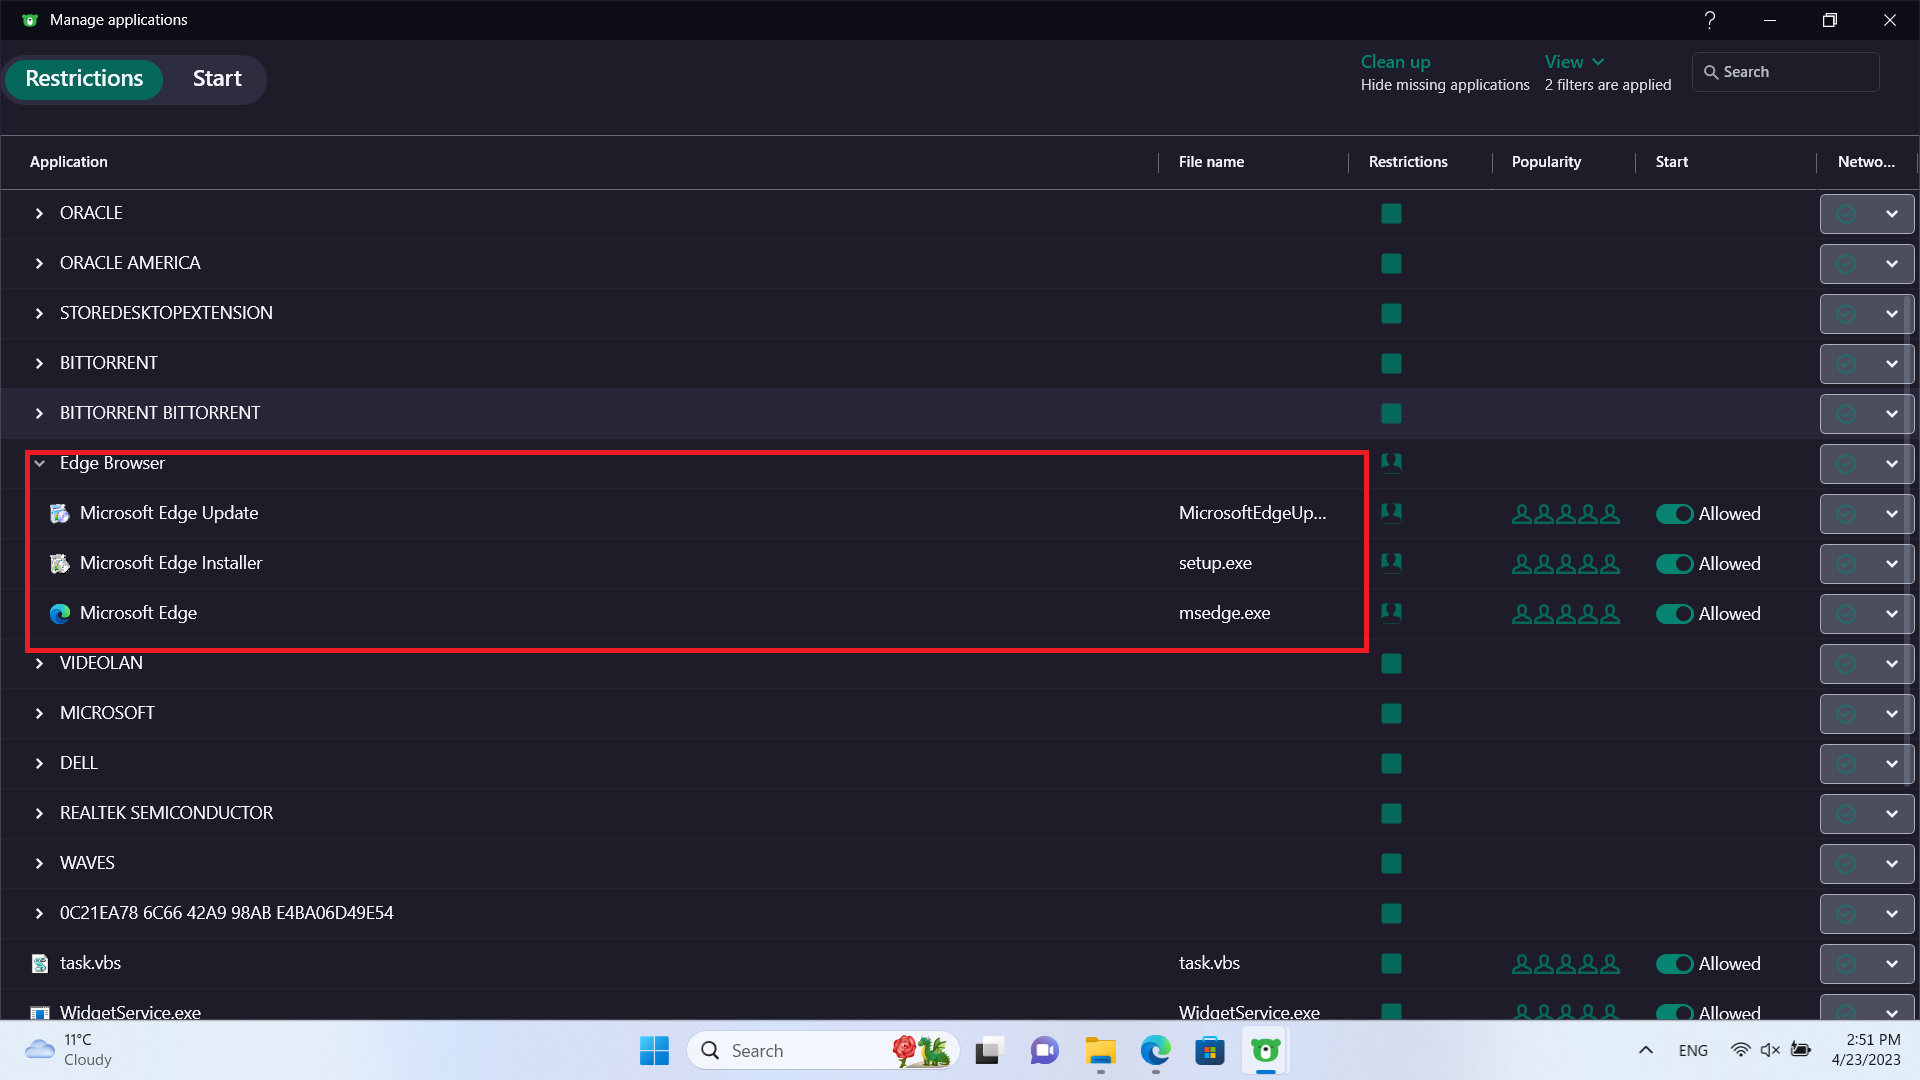Click the restriction flag icon for msedge.exe

click(x=1391, y=612)
